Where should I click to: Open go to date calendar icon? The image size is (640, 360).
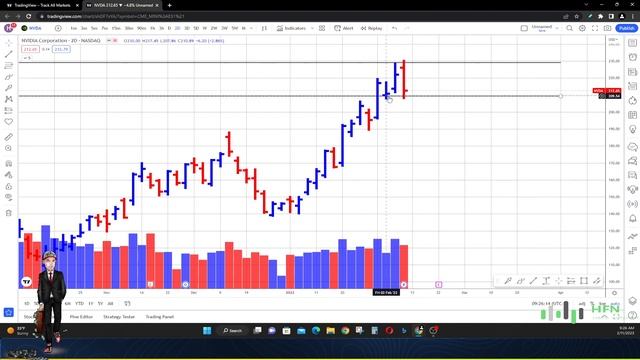(x=127, y=304)
